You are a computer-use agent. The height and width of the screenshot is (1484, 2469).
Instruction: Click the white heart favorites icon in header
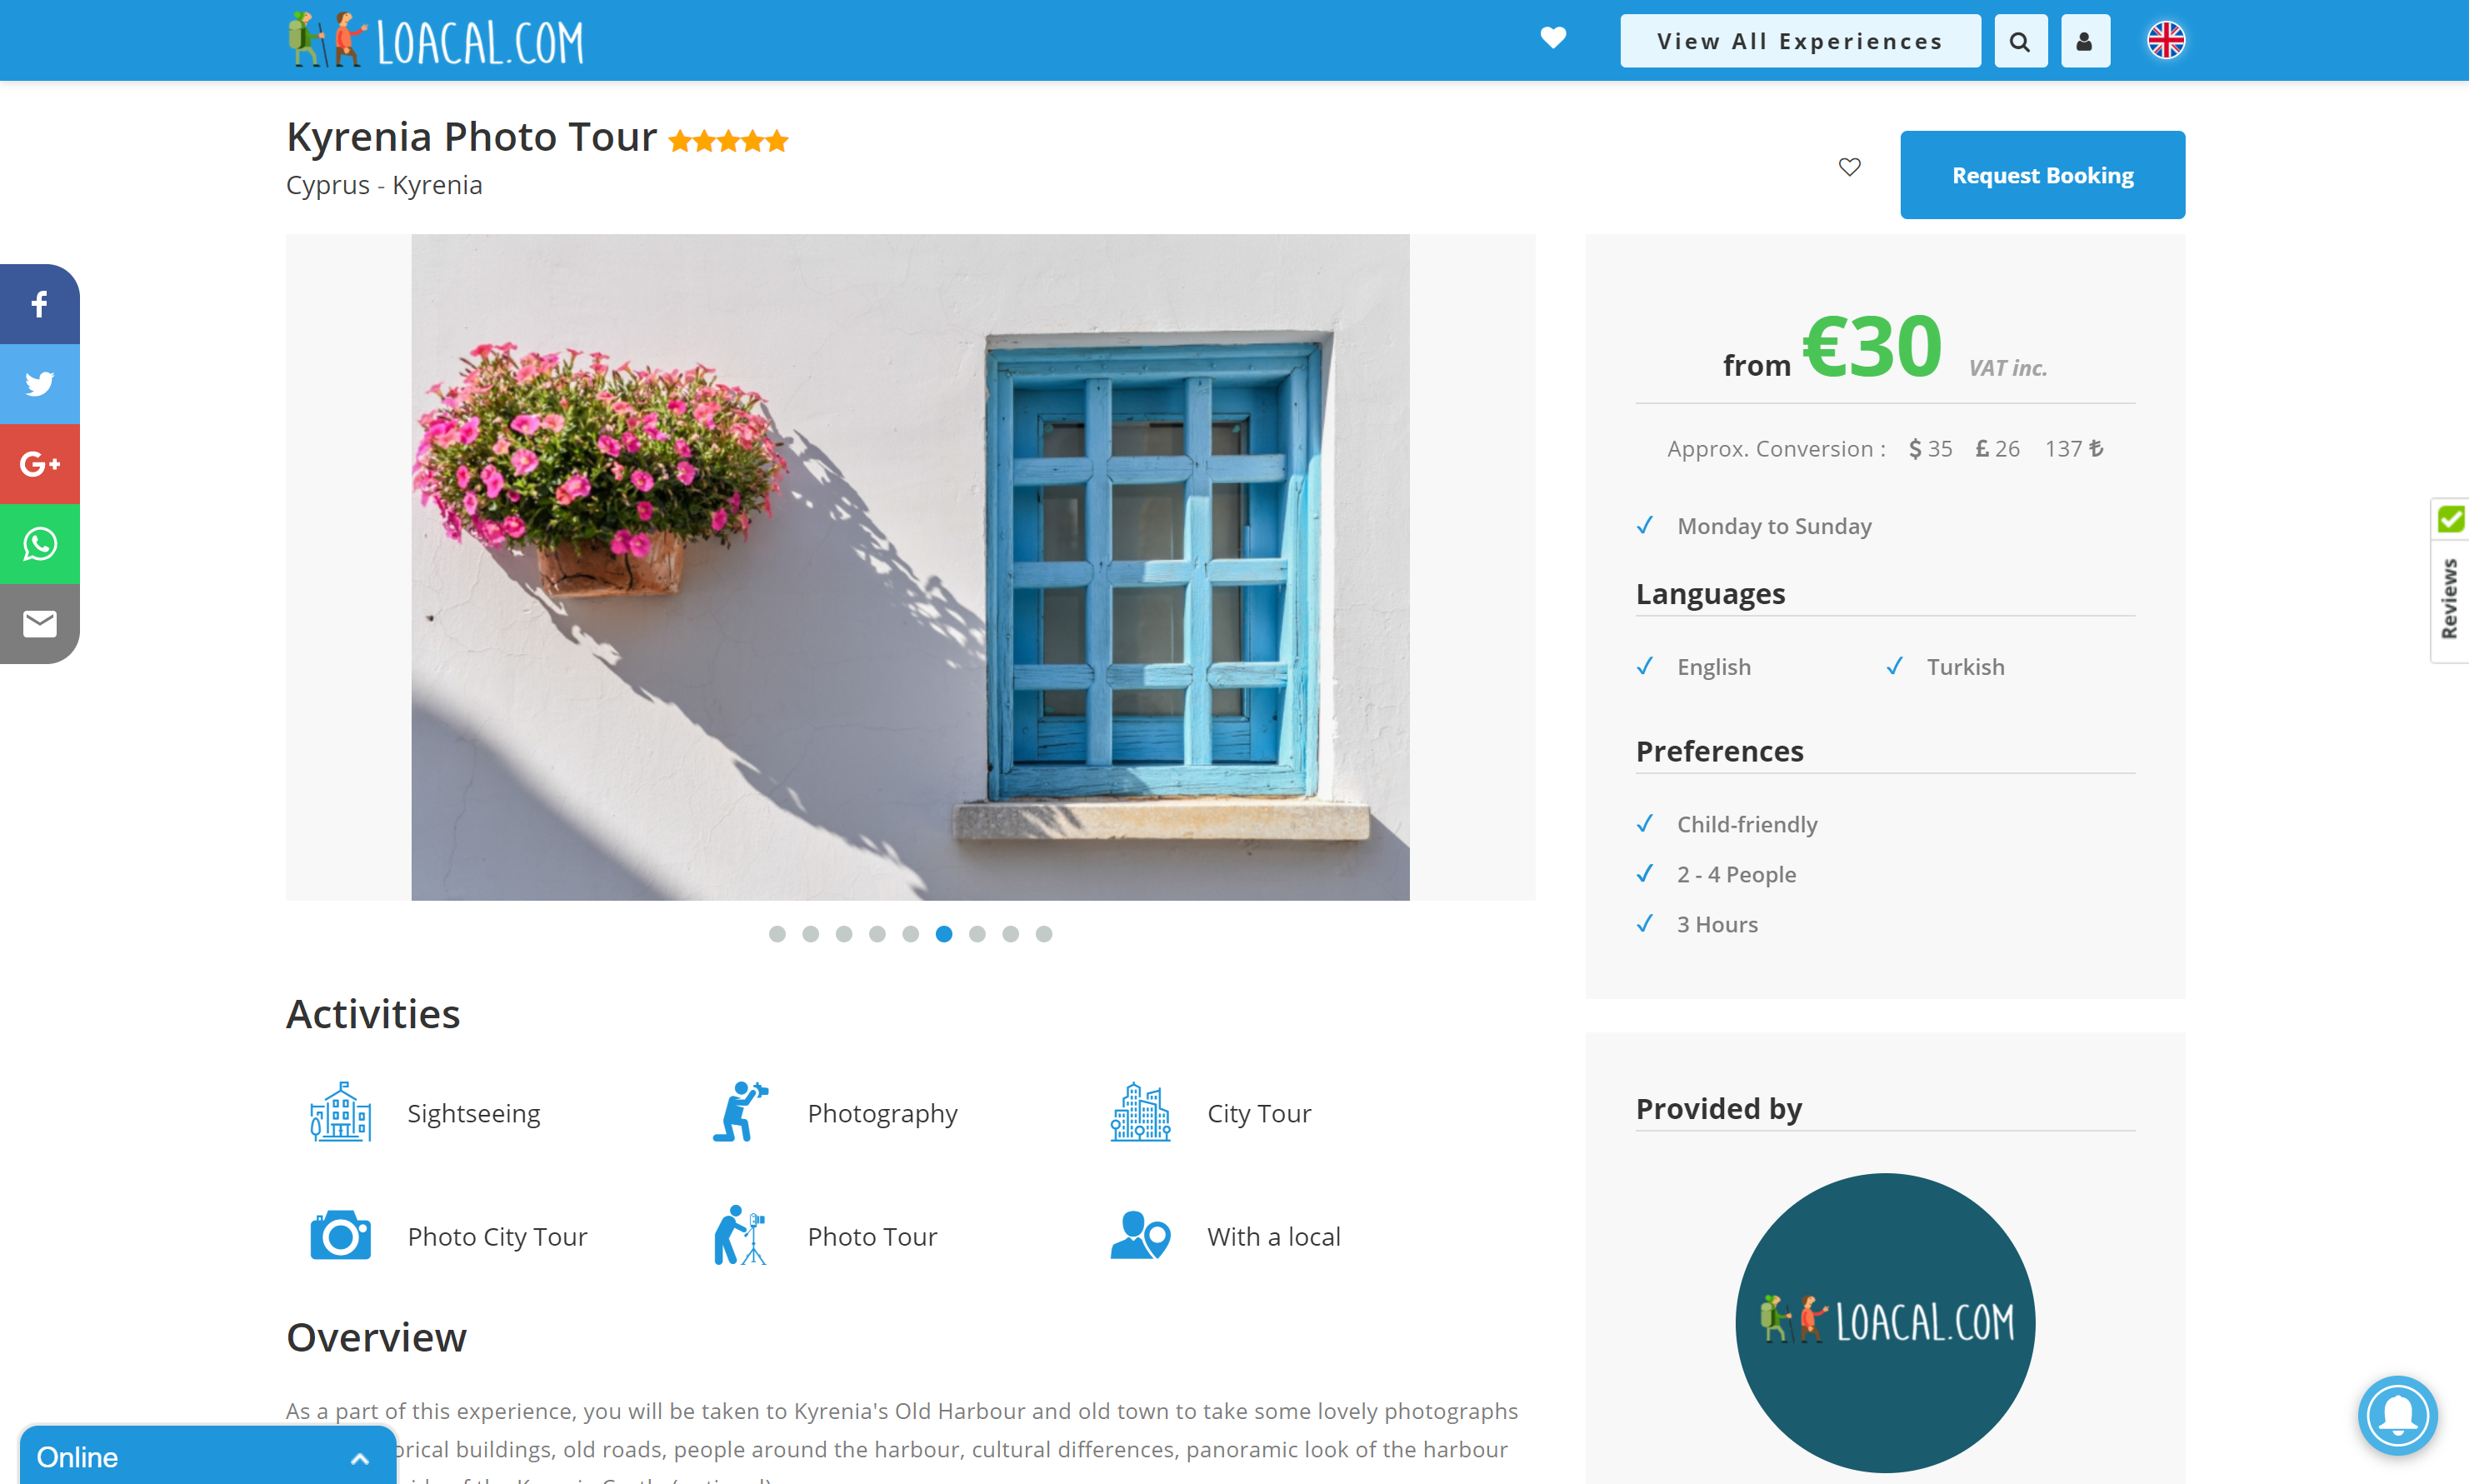tap(1552, 38)
